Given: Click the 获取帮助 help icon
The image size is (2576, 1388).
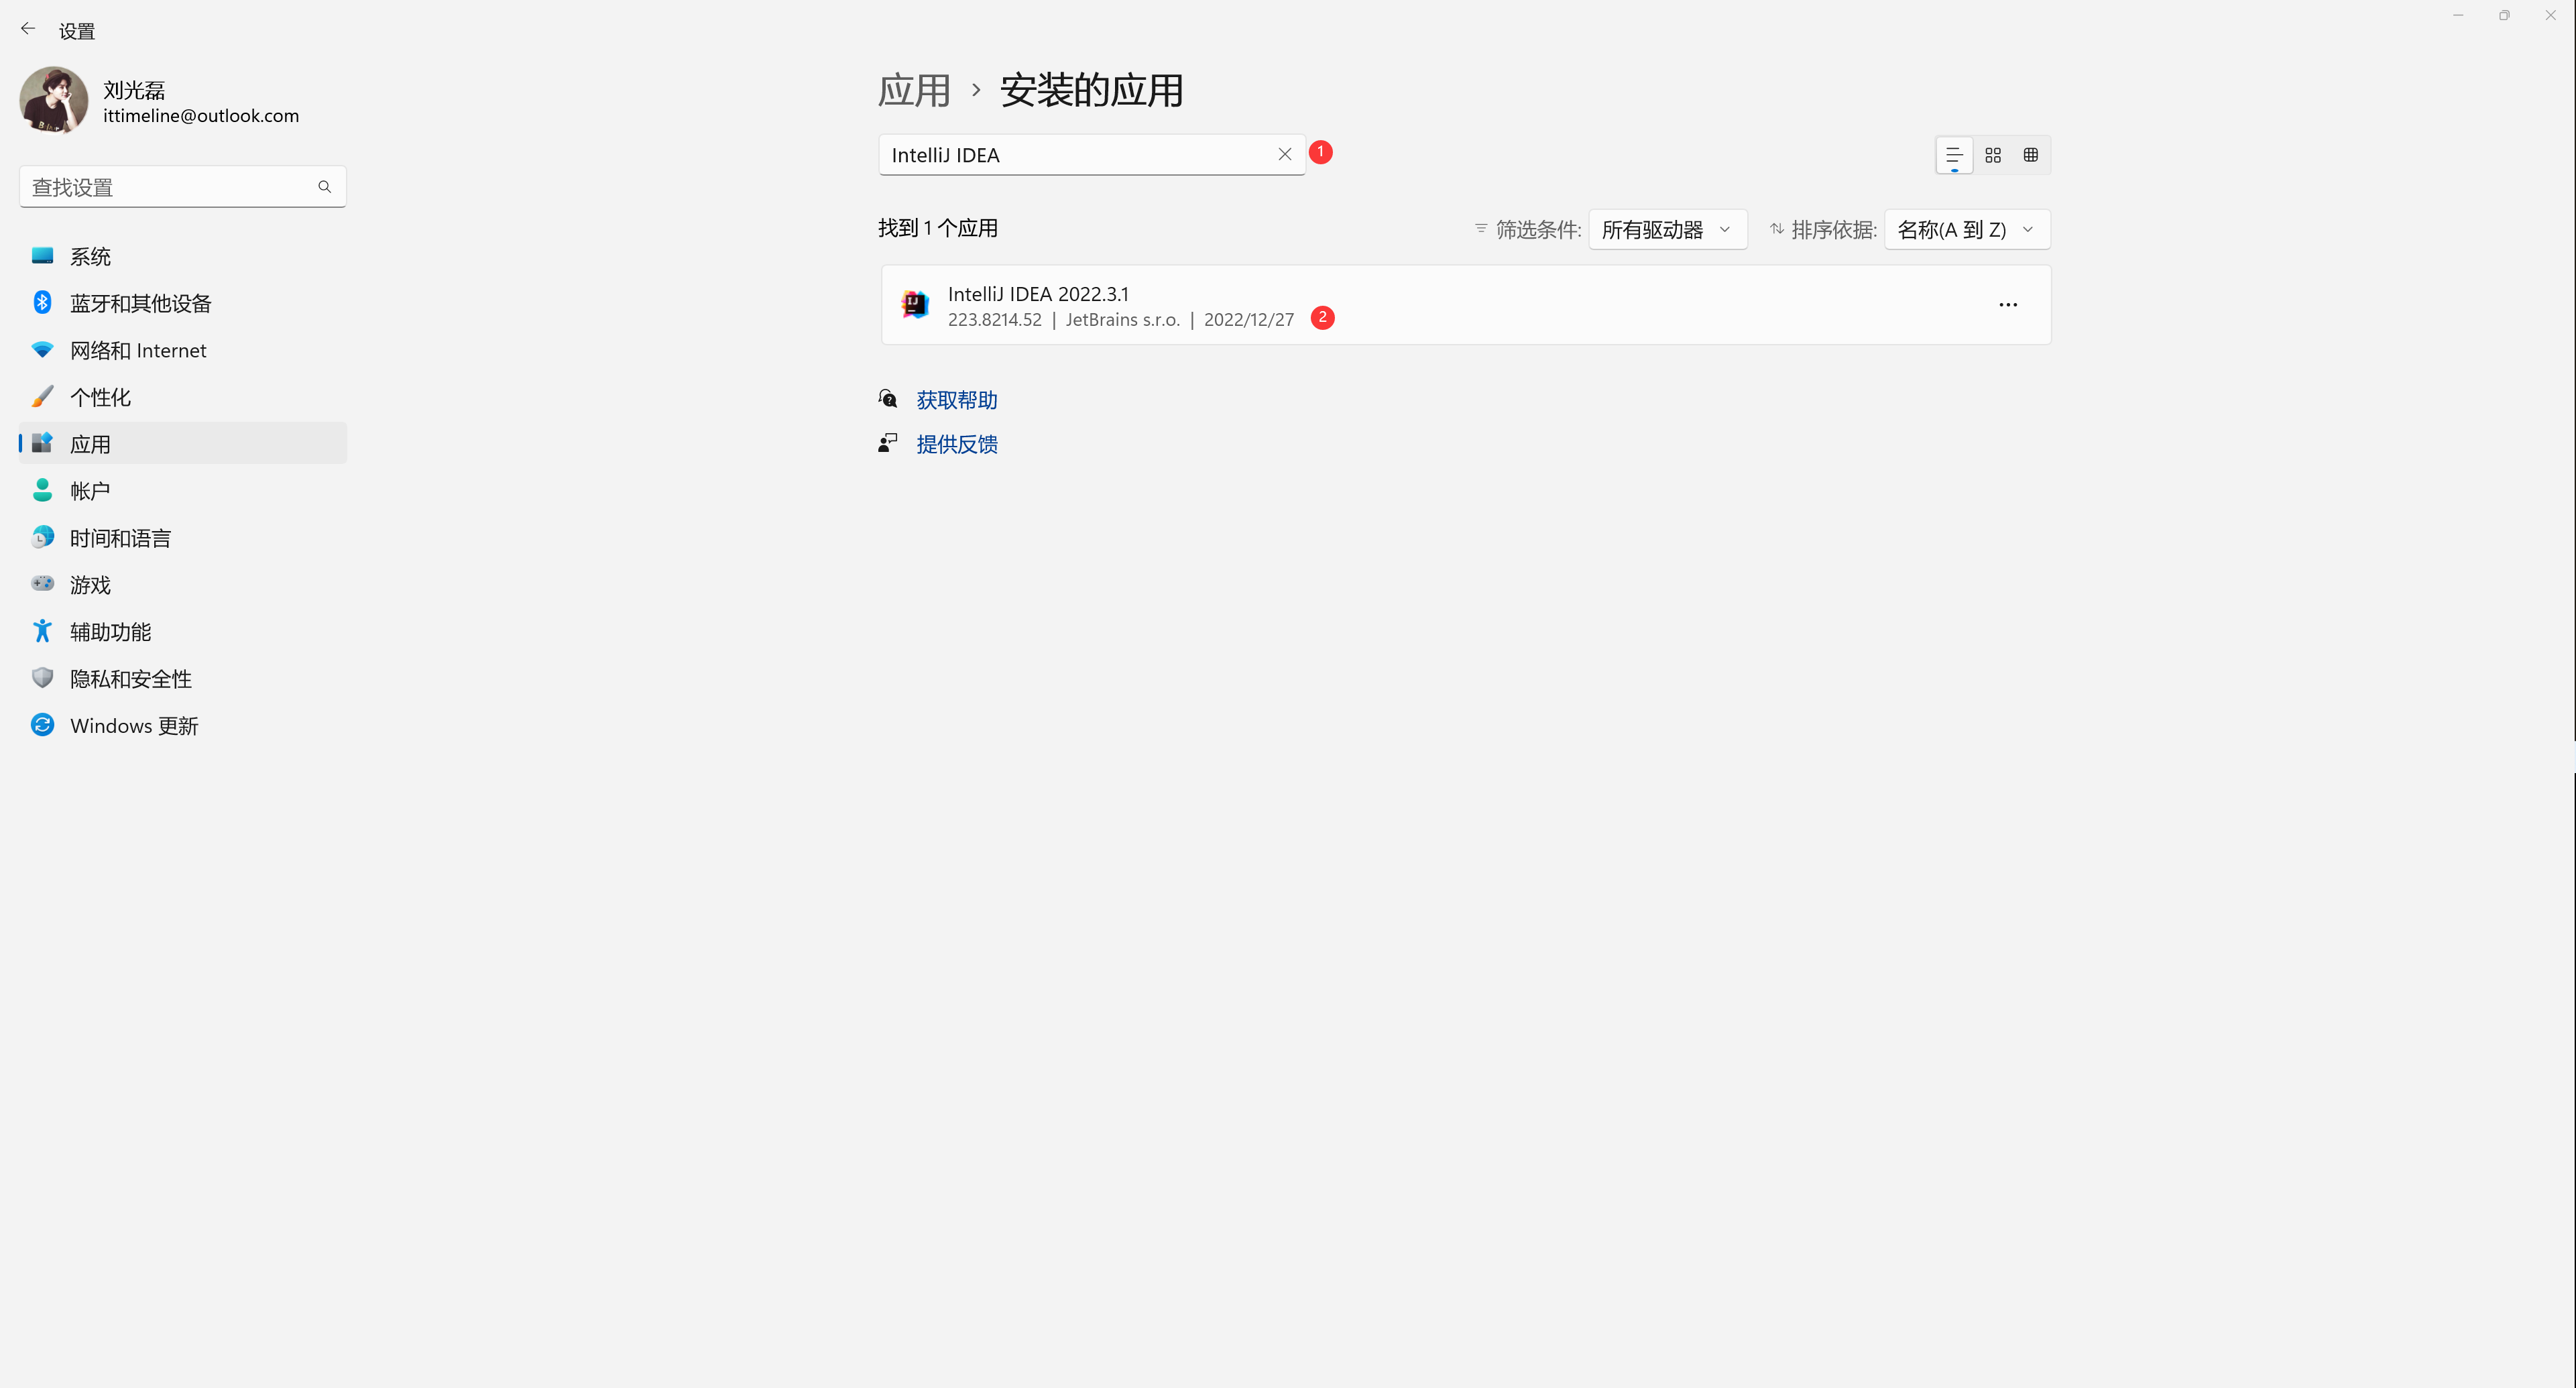Looking at the screenshot, I should 888,399.
